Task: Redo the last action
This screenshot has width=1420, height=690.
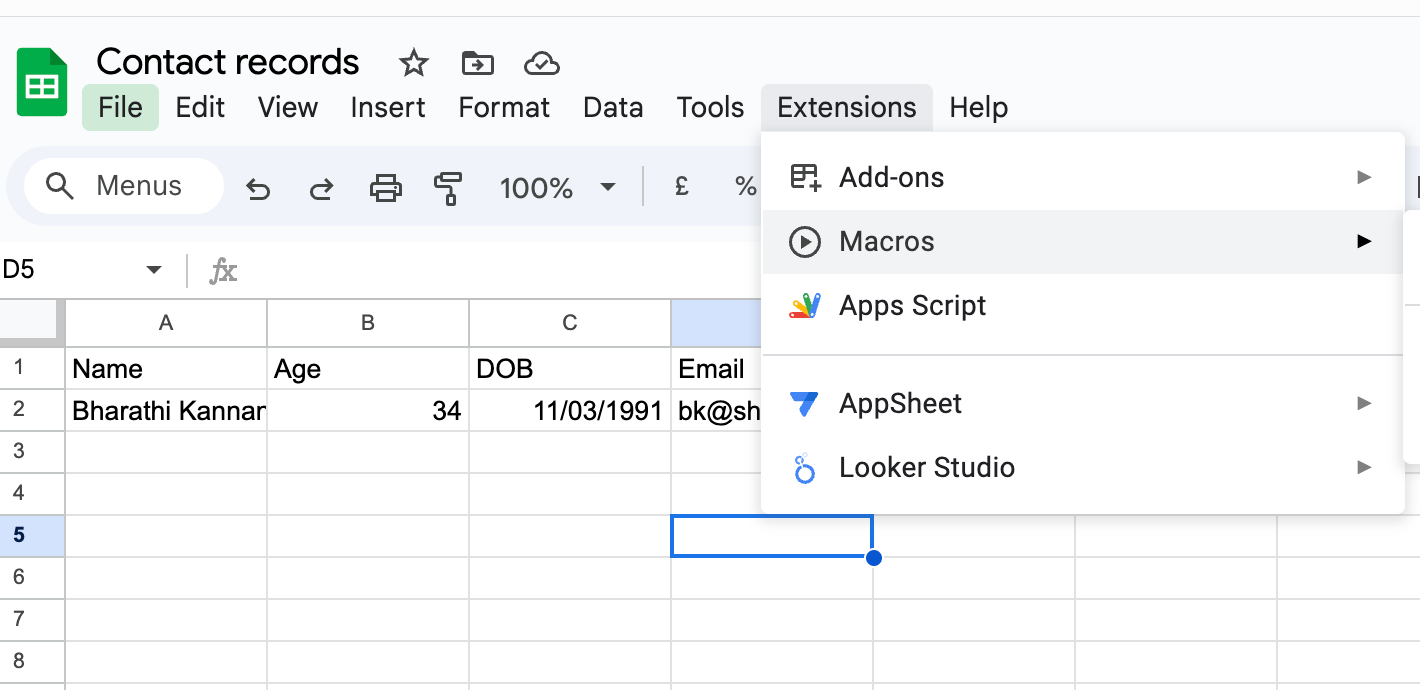Action: pyautogui.click(x=321, y=188)
